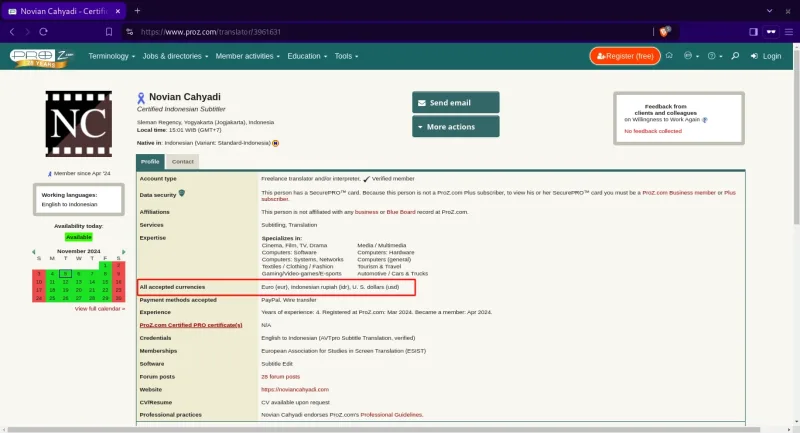Go to previous month in calendar
This screenshot has width=800, height=433.
34,251
